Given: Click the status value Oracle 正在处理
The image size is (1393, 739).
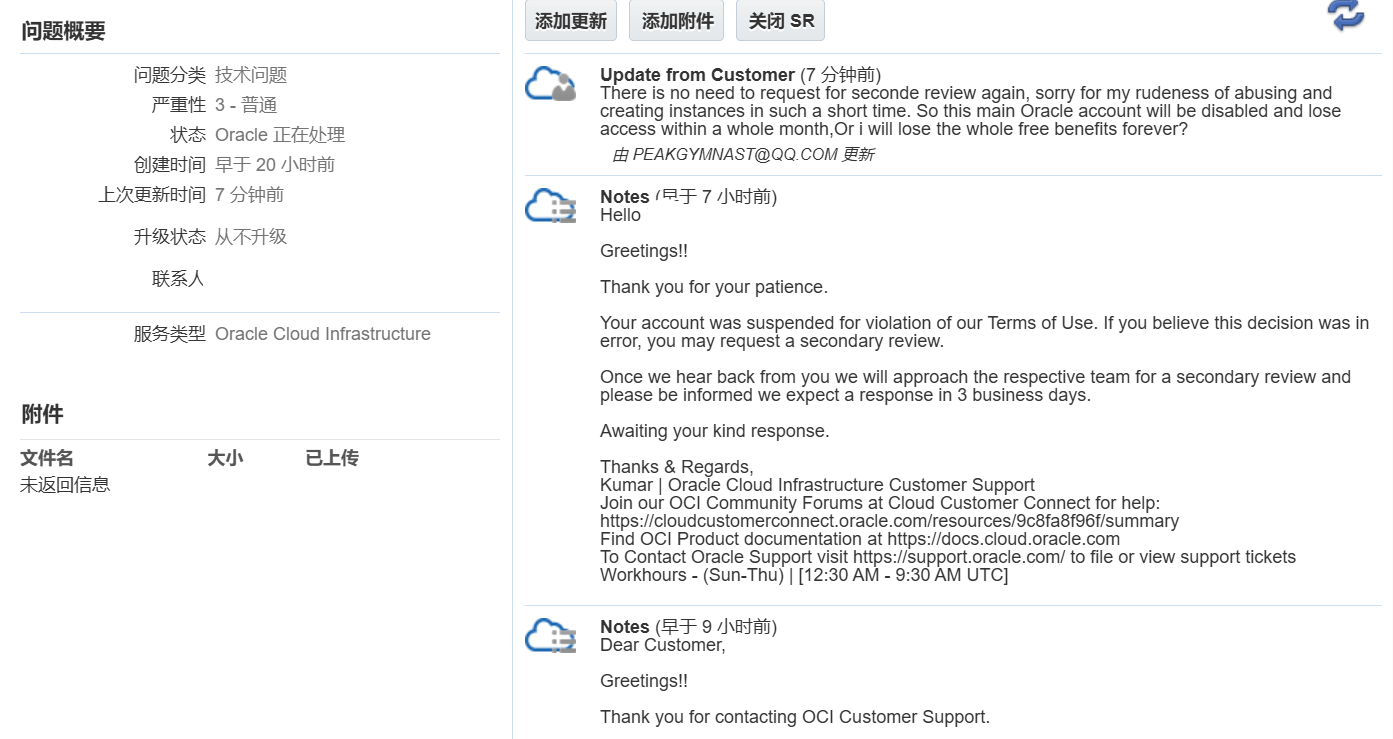Looking at the screenshot, I should (x=280, y=135).
